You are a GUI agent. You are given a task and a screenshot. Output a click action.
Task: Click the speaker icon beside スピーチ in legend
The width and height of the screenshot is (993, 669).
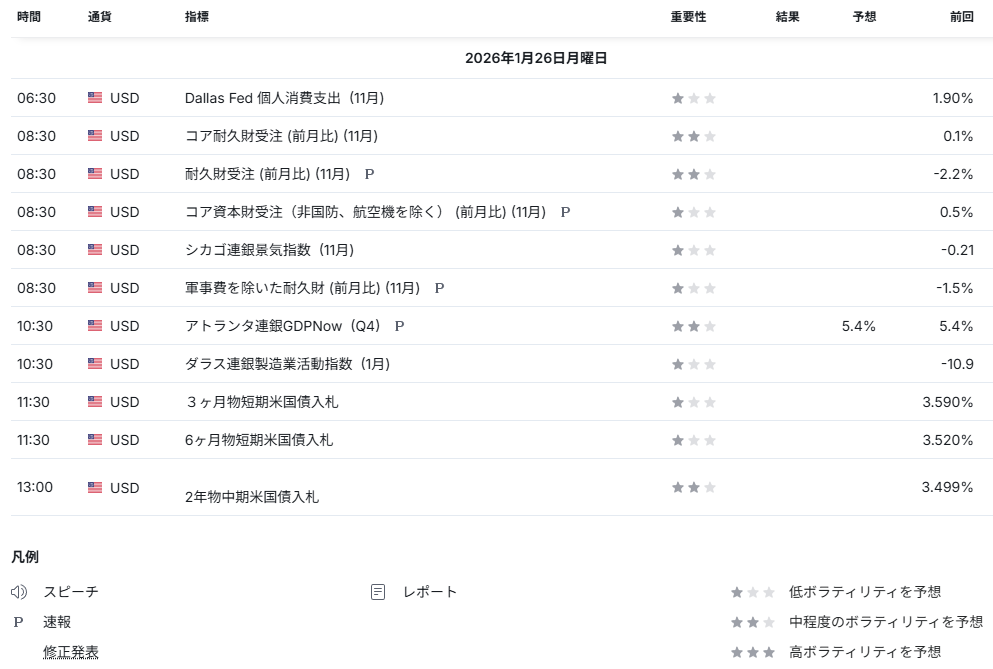pyautogui.click(x=19, y=592)
